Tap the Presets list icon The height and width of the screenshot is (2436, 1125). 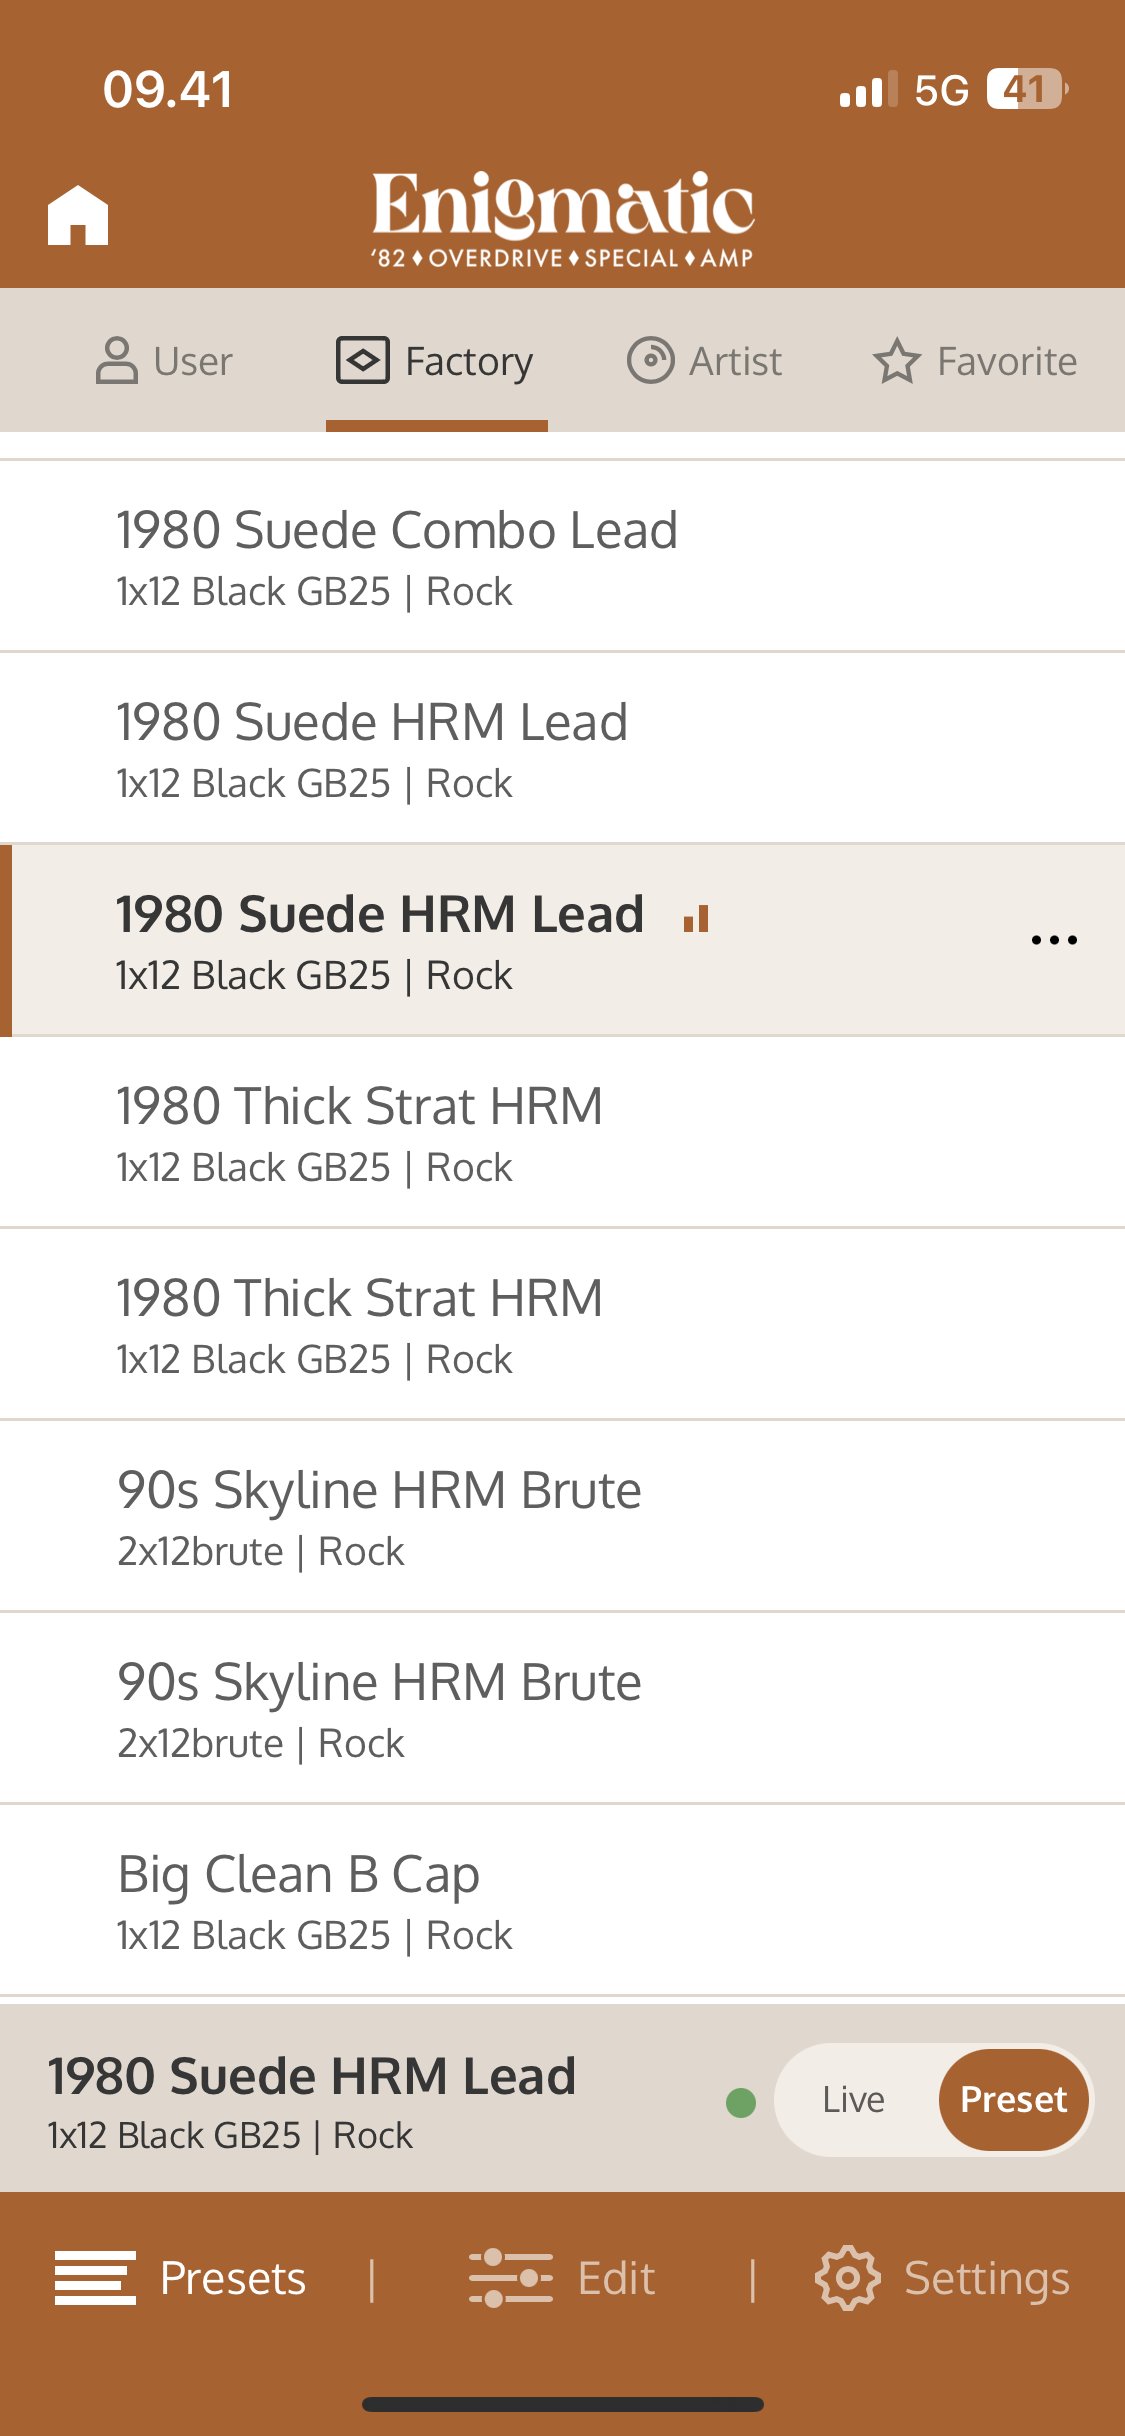(x=95, y=2278)
